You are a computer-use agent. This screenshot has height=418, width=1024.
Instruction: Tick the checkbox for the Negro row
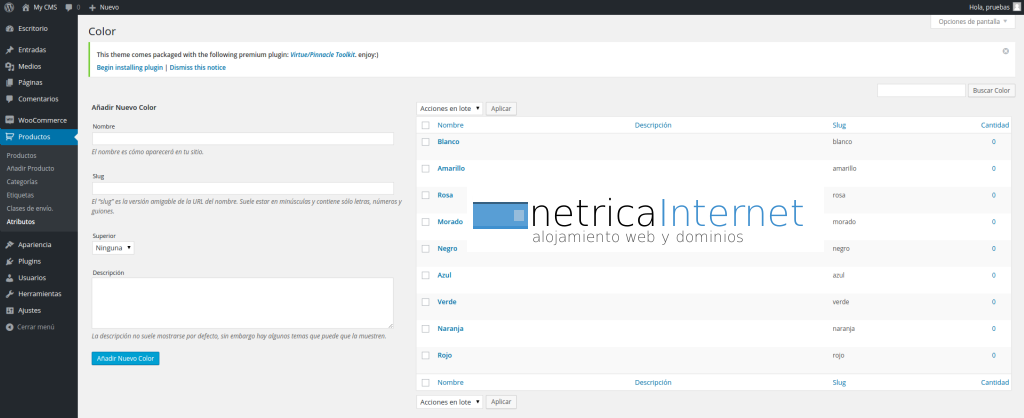(x=426, y=248)
